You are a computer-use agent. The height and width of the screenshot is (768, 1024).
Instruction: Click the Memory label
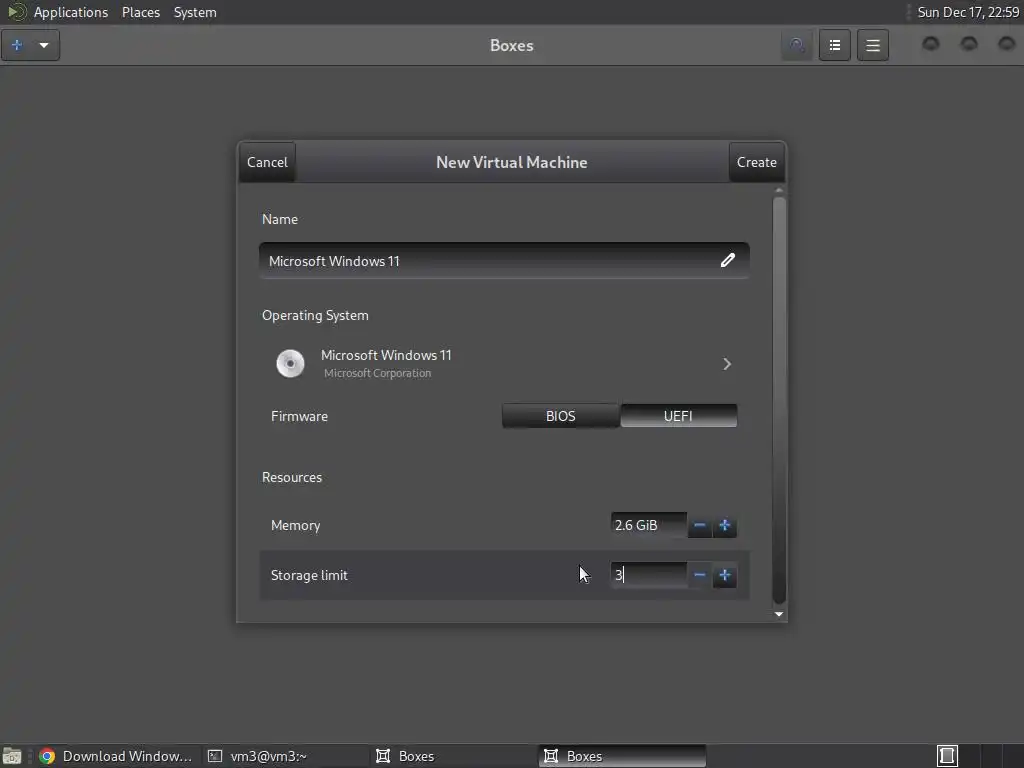(x=295, y=525)
